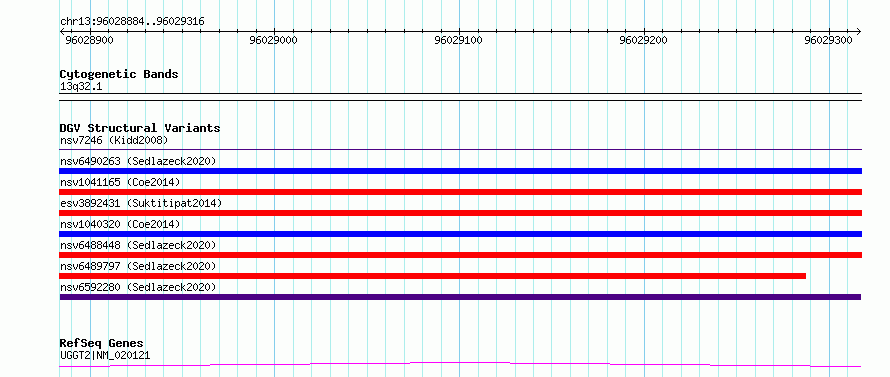The image size is (890, 377).
Task: Select the magenta UGGT2 gene track line
Action: click(460, 365)
